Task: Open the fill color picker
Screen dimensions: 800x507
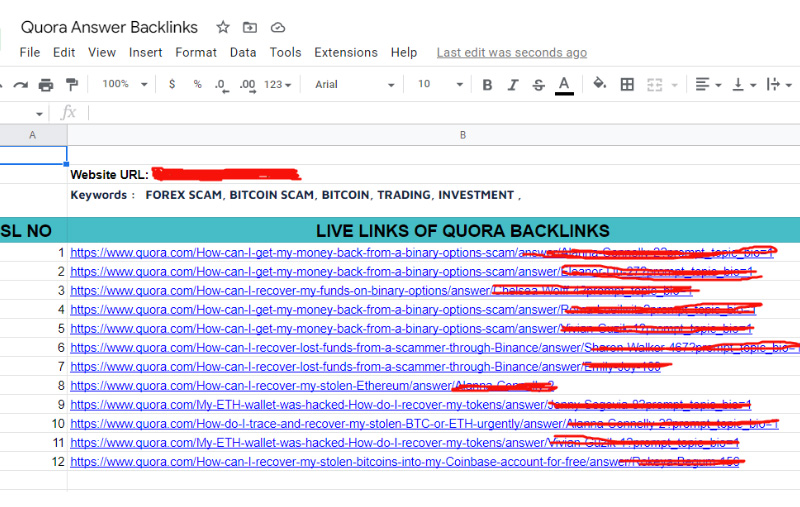Action: (599, 84)
